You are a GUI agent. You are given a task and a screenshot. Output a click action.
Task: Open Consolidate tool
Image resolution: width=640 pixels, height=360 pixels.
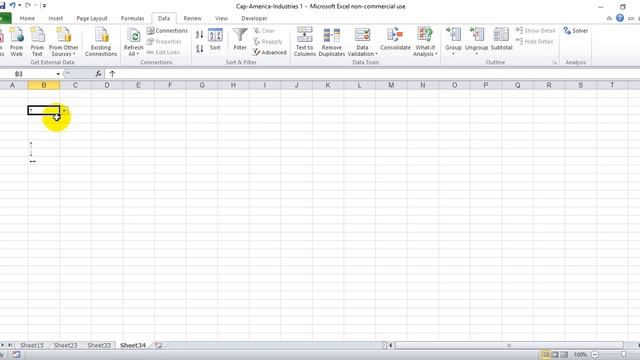[x=395, y=40]
